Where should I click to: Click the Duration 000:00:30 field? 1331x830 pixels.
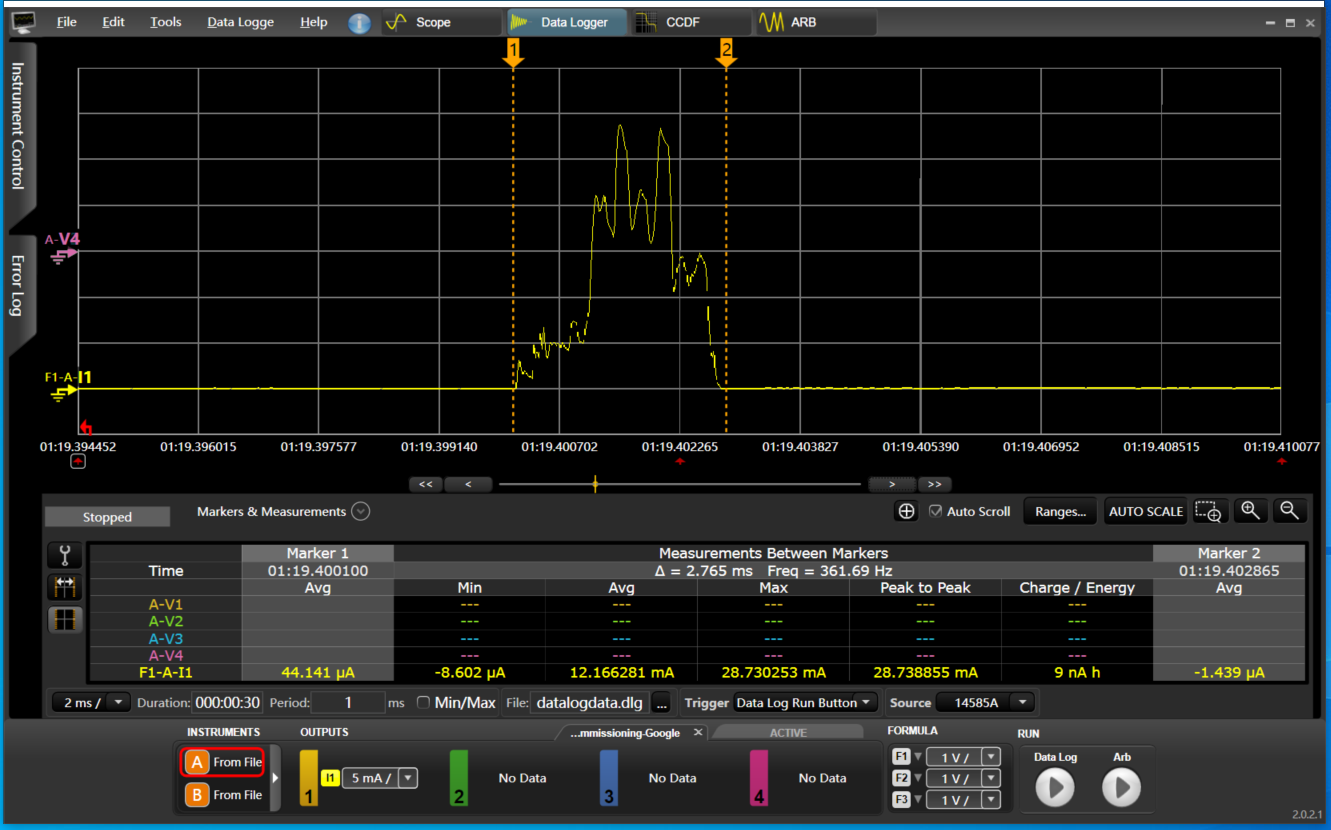(228, 702)
